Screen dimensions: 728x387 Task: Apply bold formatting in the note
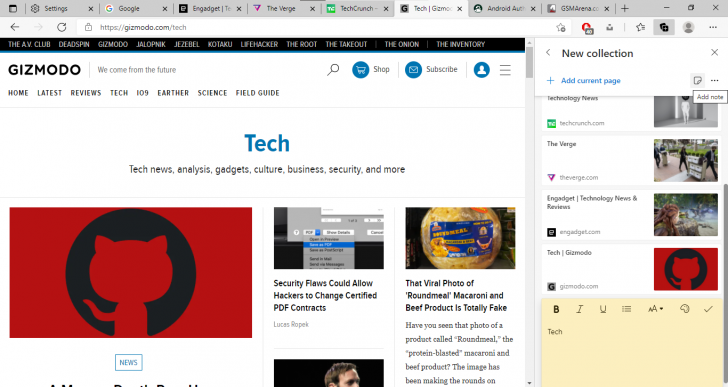(556, 309)
